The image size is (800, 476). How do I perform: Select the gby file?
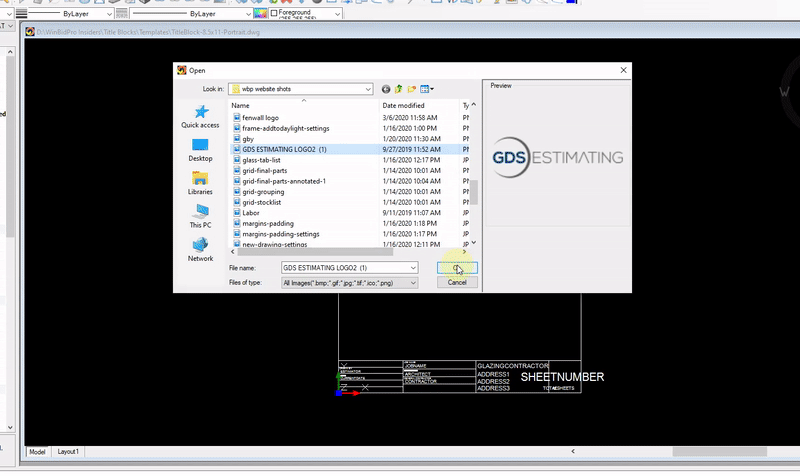tap(248, 139)
